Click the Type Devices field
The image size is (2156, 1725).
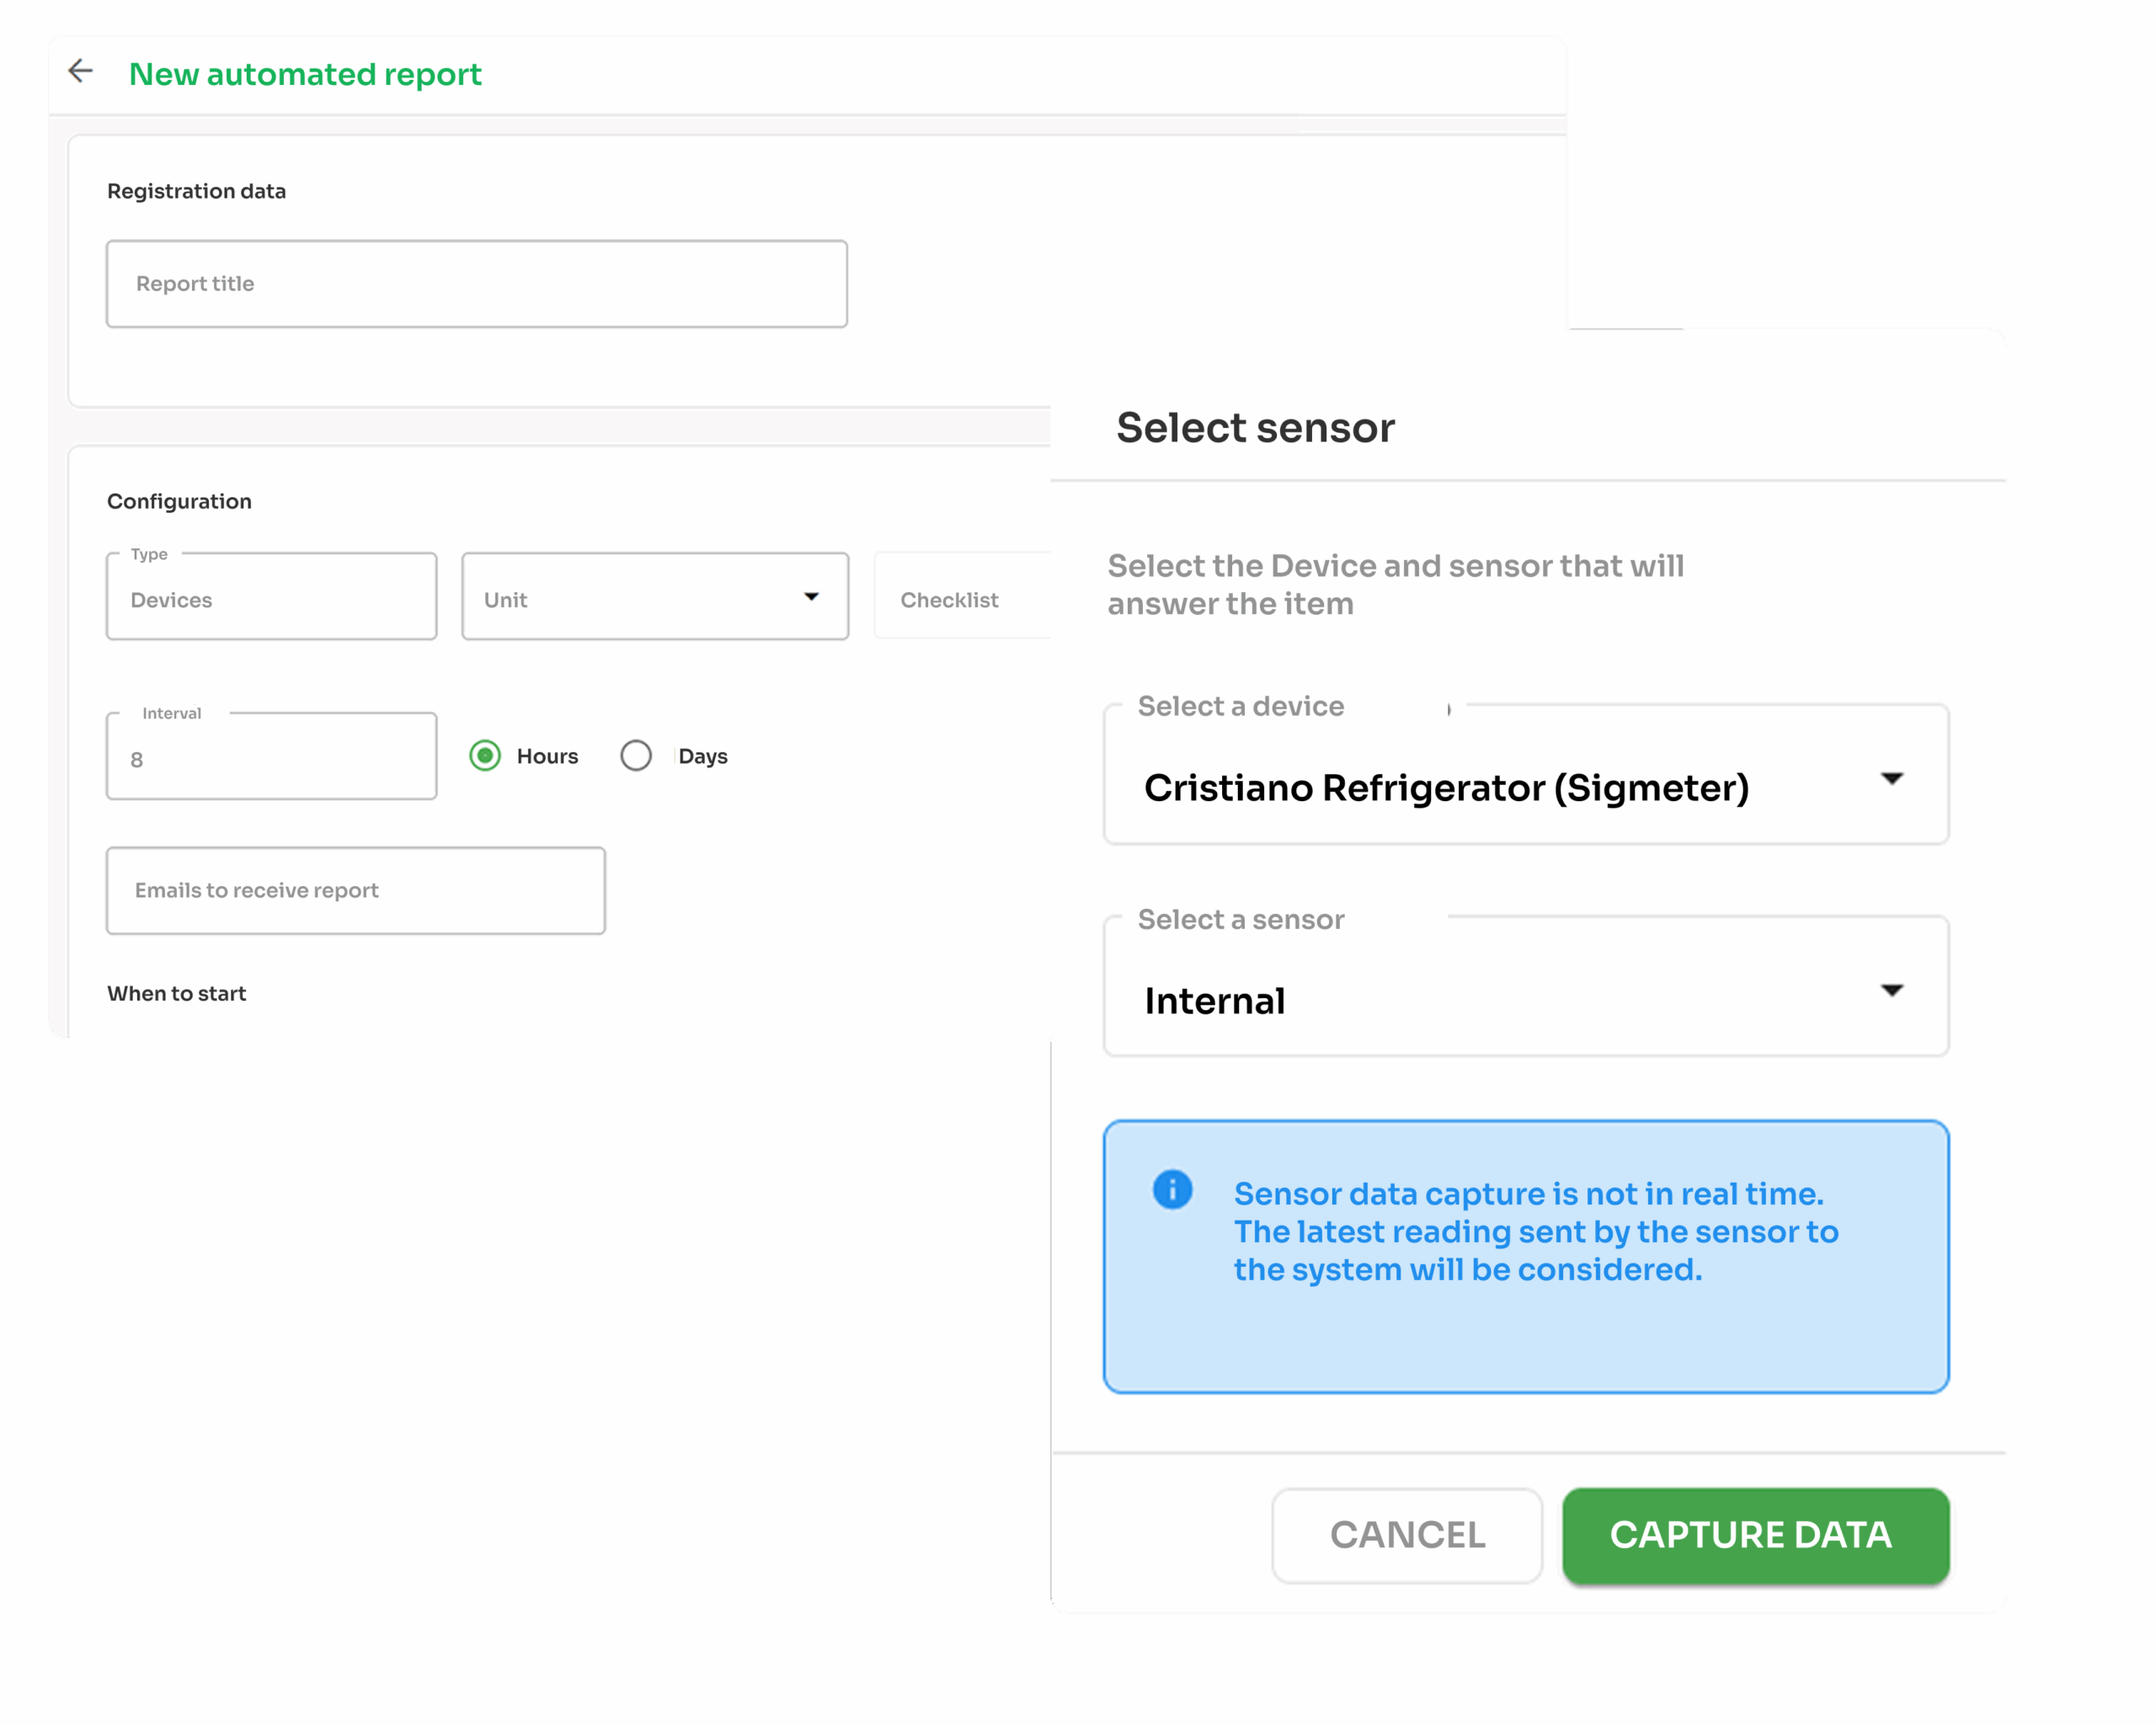(x=271, y=598)
